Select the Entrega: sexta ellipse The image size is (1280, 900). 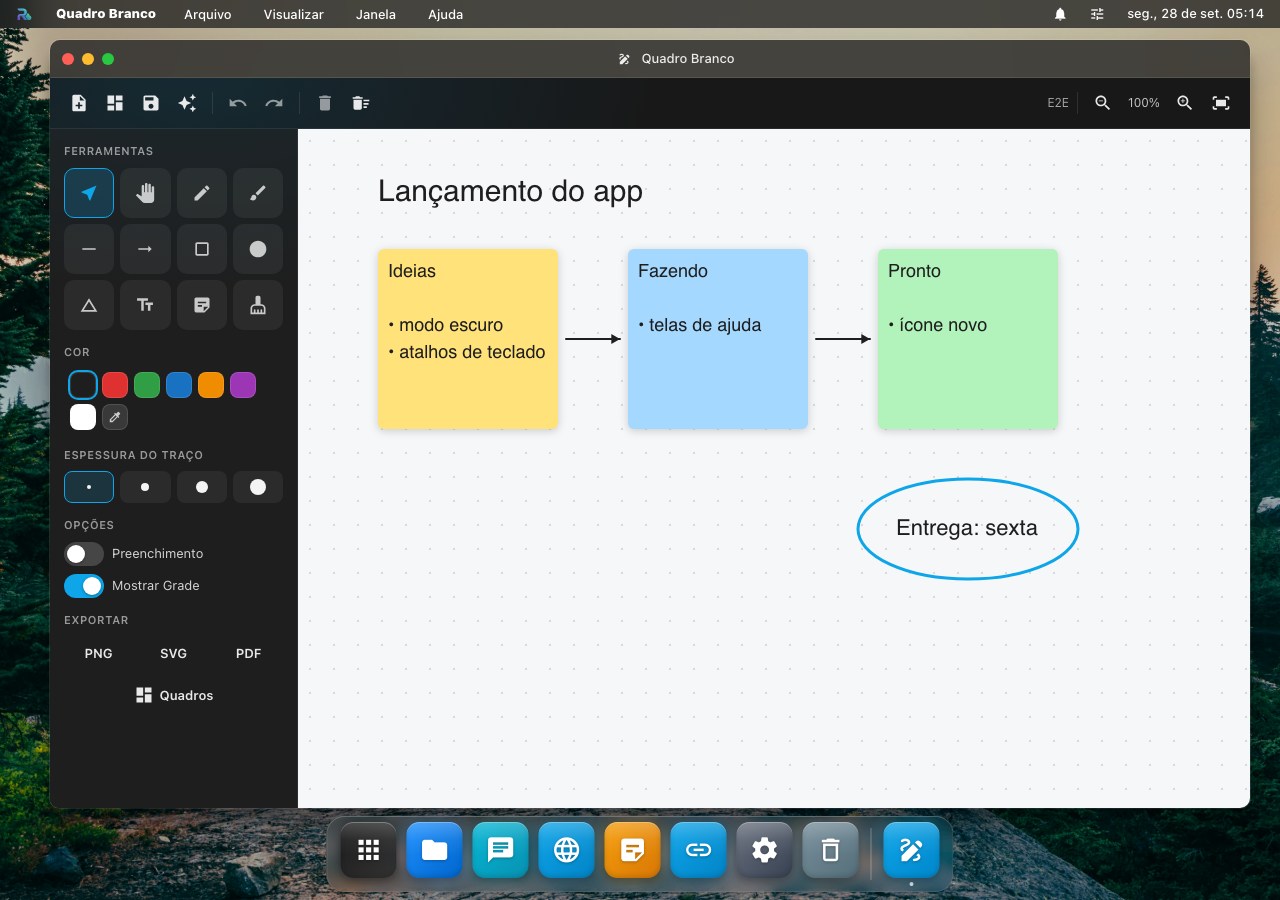[968, 529]
